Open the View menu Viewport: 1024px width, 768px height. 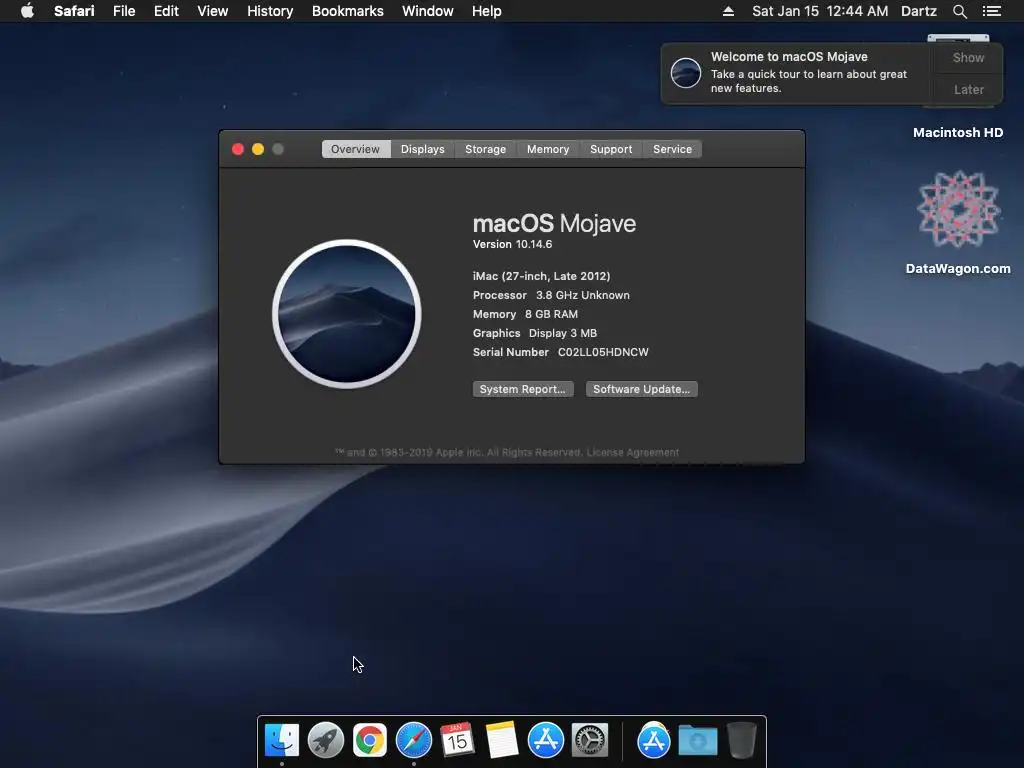point(213,11)
